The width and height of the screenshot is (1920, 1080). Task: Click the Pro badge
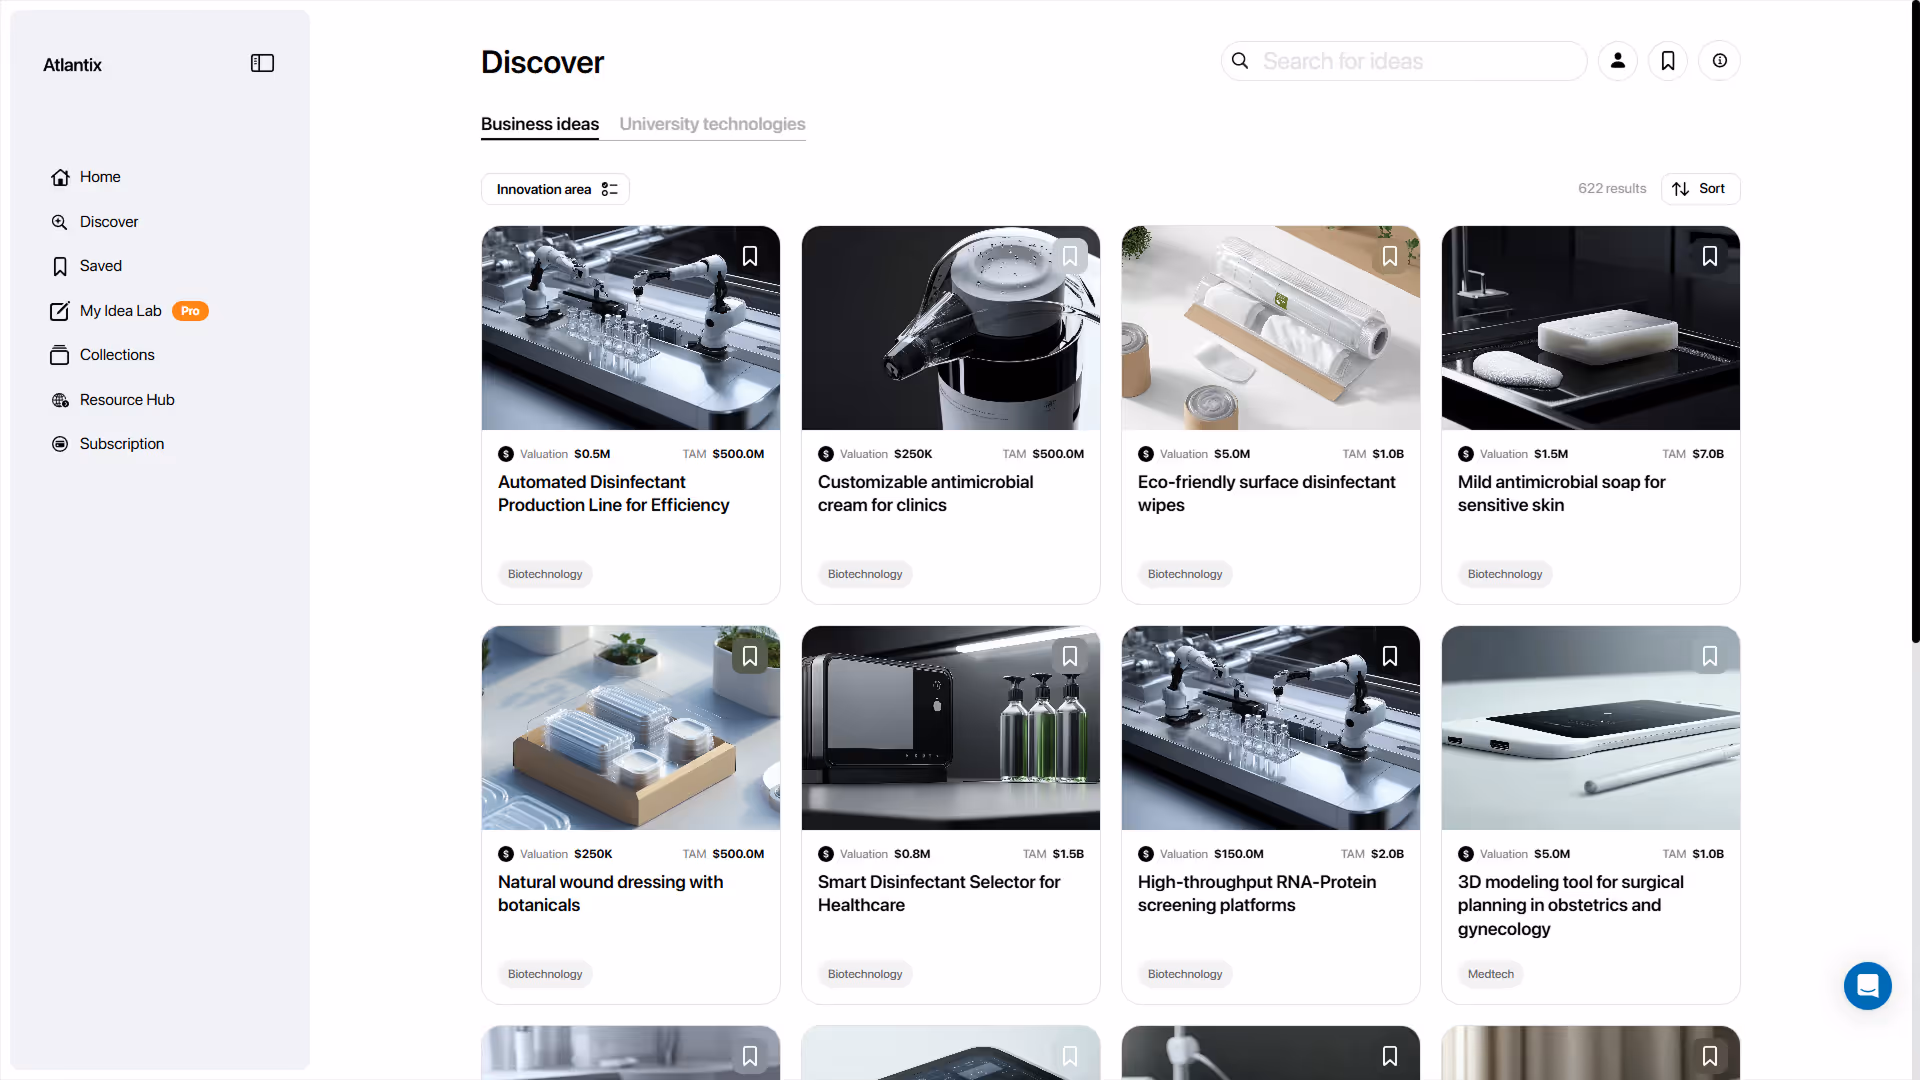point(190,311)
